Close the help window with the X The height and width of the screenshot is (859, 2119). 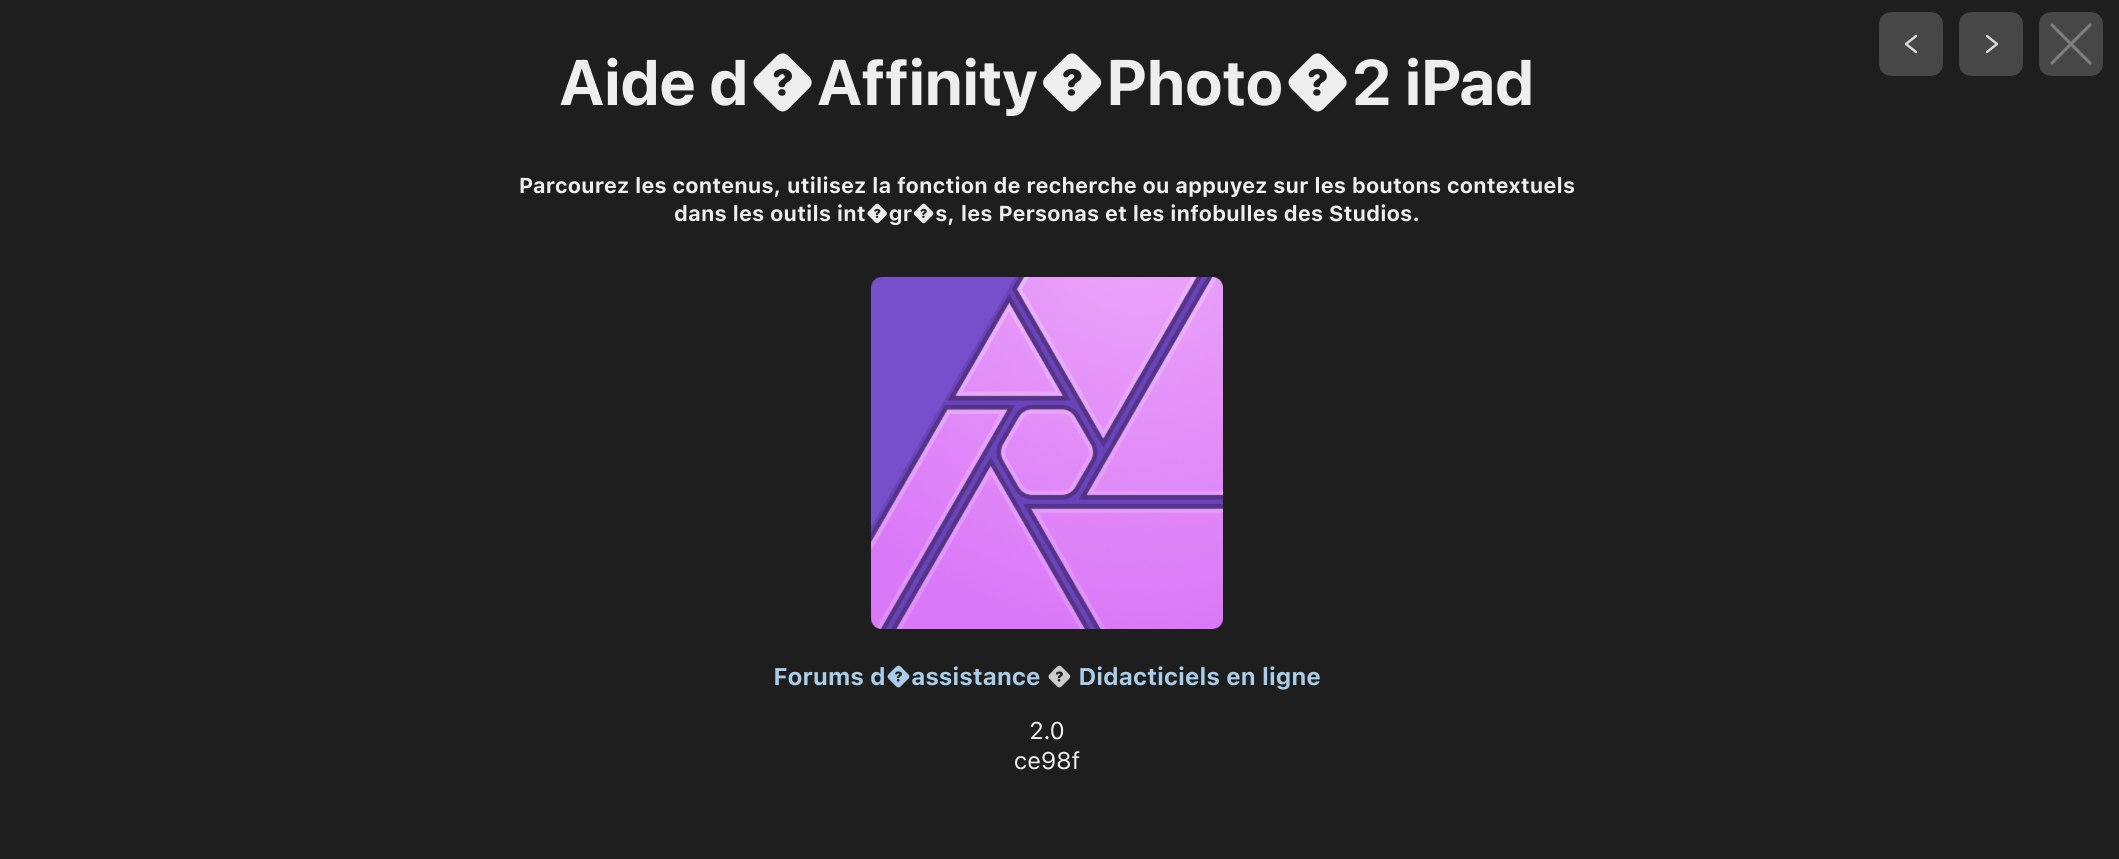tap(2070, 44)
